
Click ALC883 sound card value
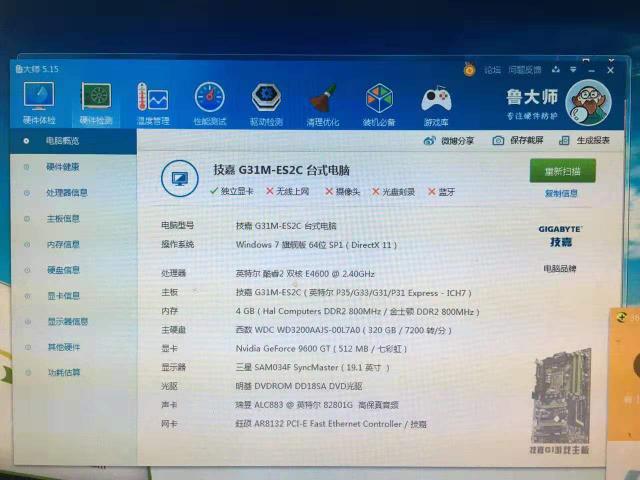click(317, 405)
